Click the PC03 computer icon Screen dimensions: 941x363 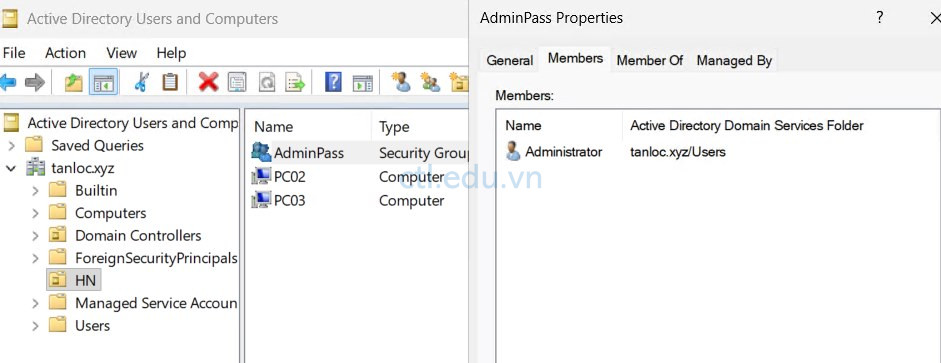coord(262,200)
